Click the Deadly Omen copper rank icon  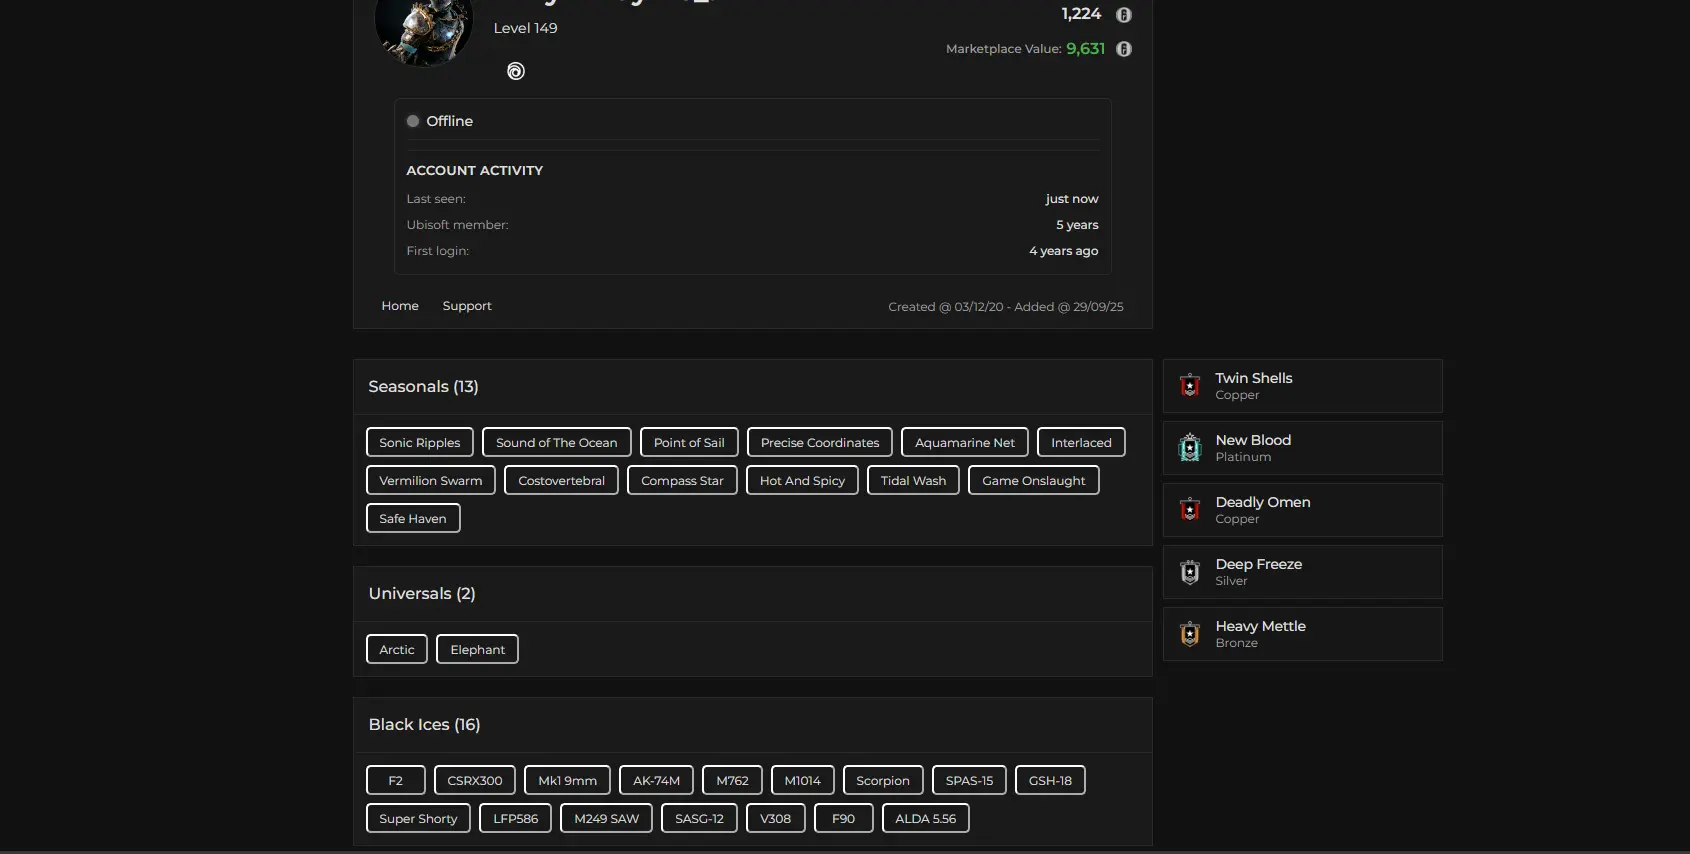[1189, 510]
